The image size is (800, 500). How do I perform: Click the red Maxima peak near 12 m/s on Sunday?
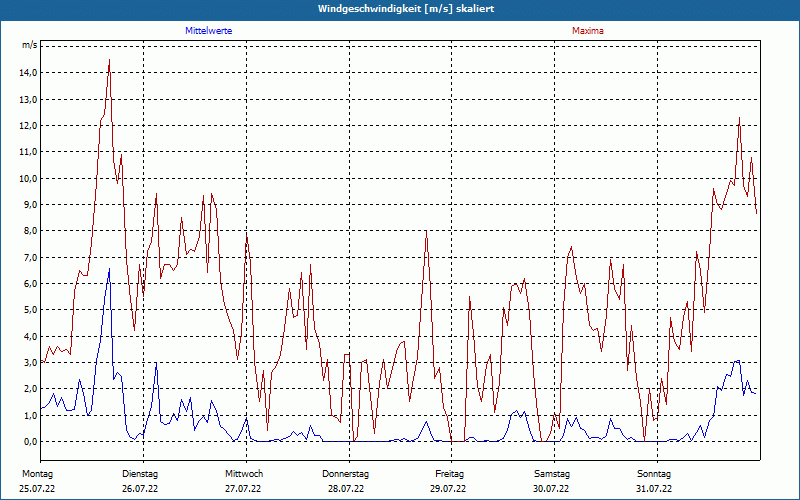tap(739, 118)
